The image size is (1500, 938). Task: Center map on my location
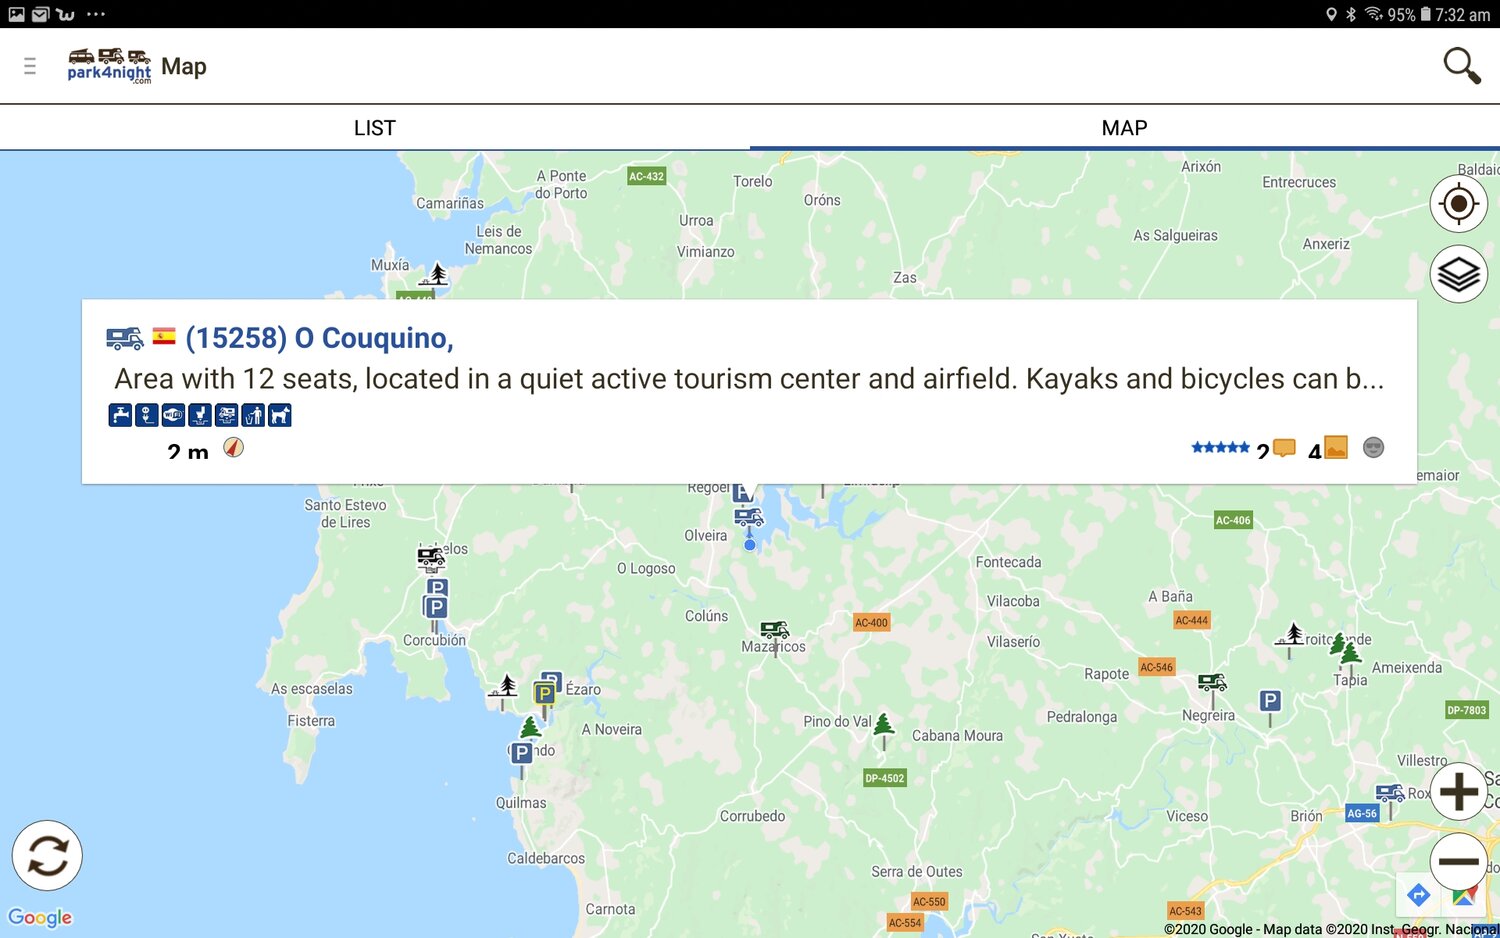click(x=1459, y=204)
